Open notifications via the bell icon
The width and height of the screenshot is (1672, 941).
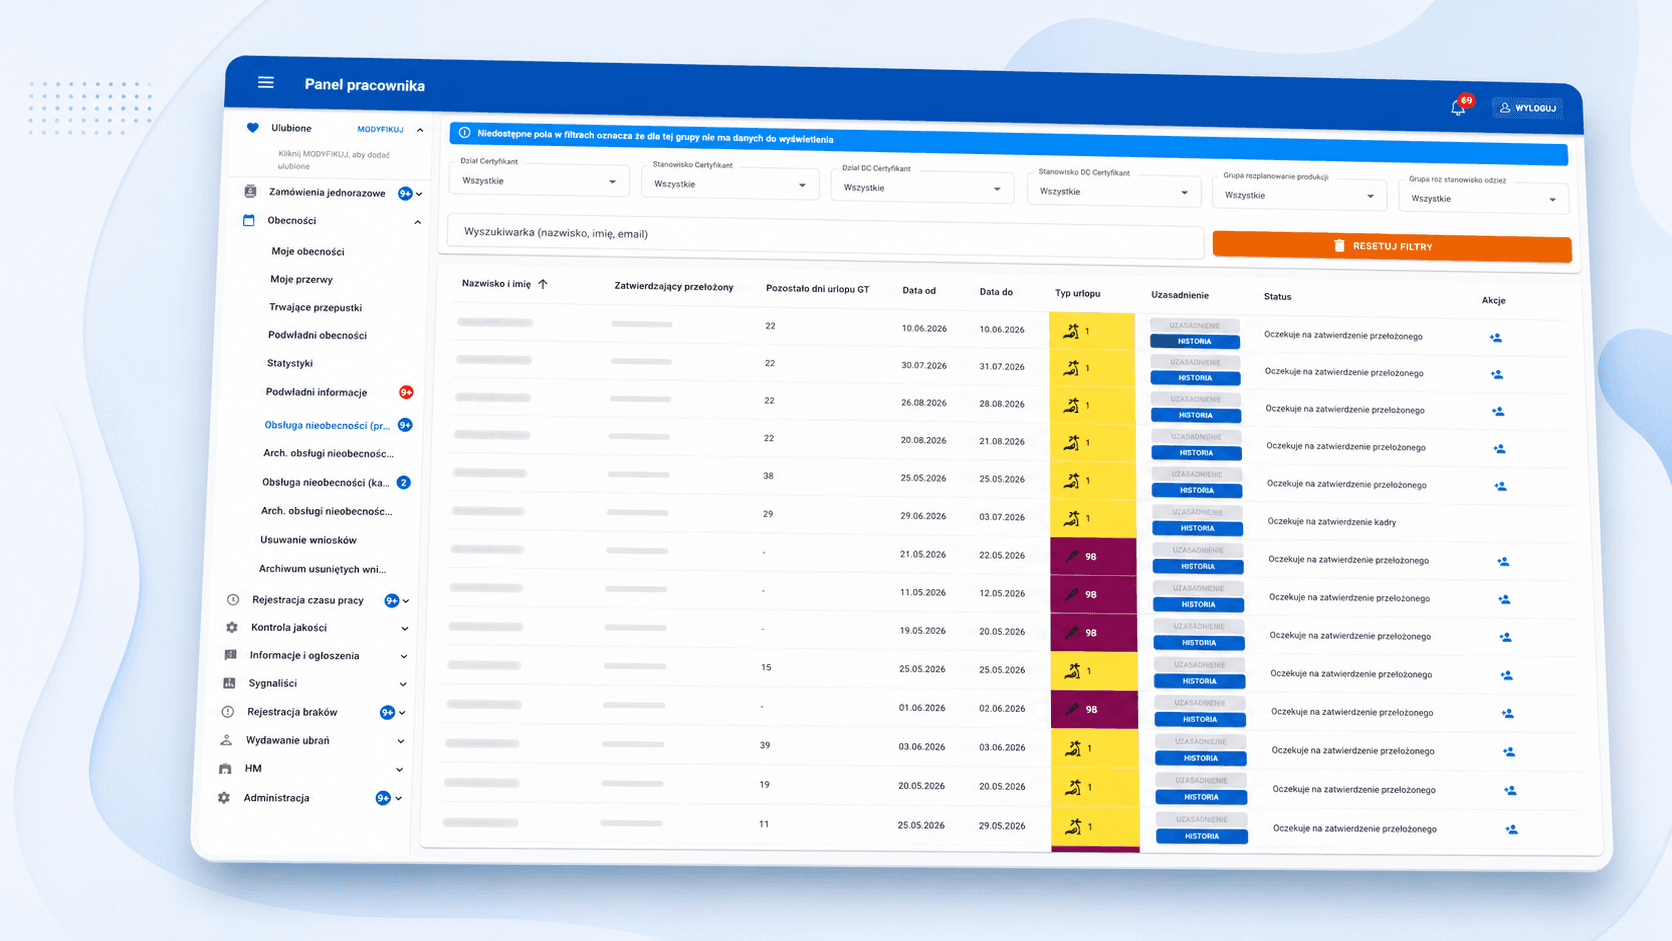[x=1458, y=107]
